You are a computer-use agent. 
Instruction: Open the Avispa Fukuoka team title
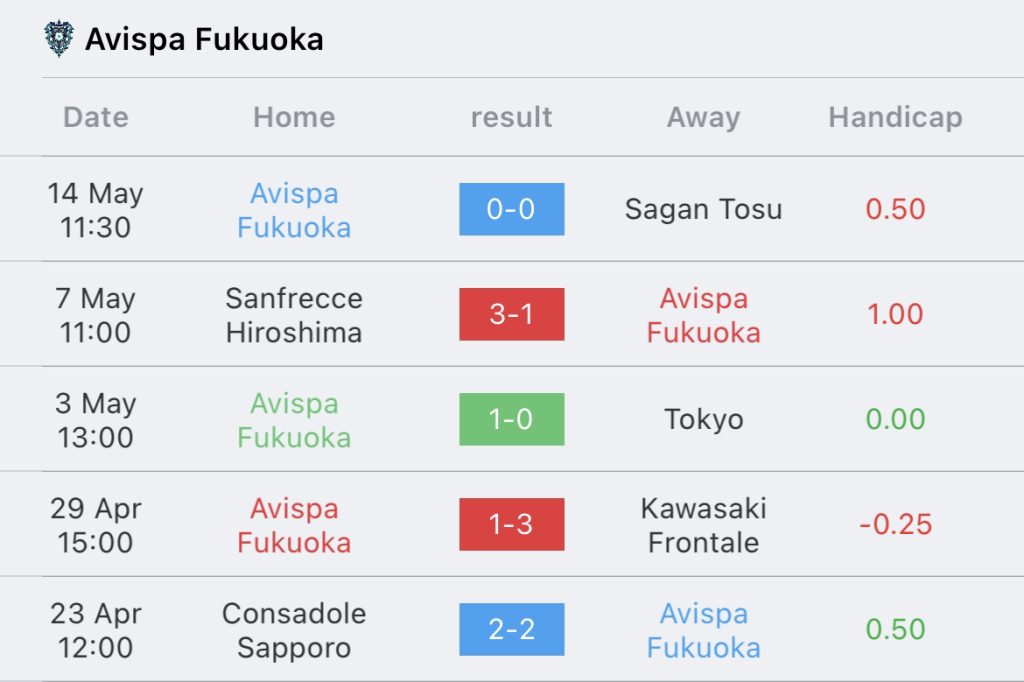tap(204, 39)
